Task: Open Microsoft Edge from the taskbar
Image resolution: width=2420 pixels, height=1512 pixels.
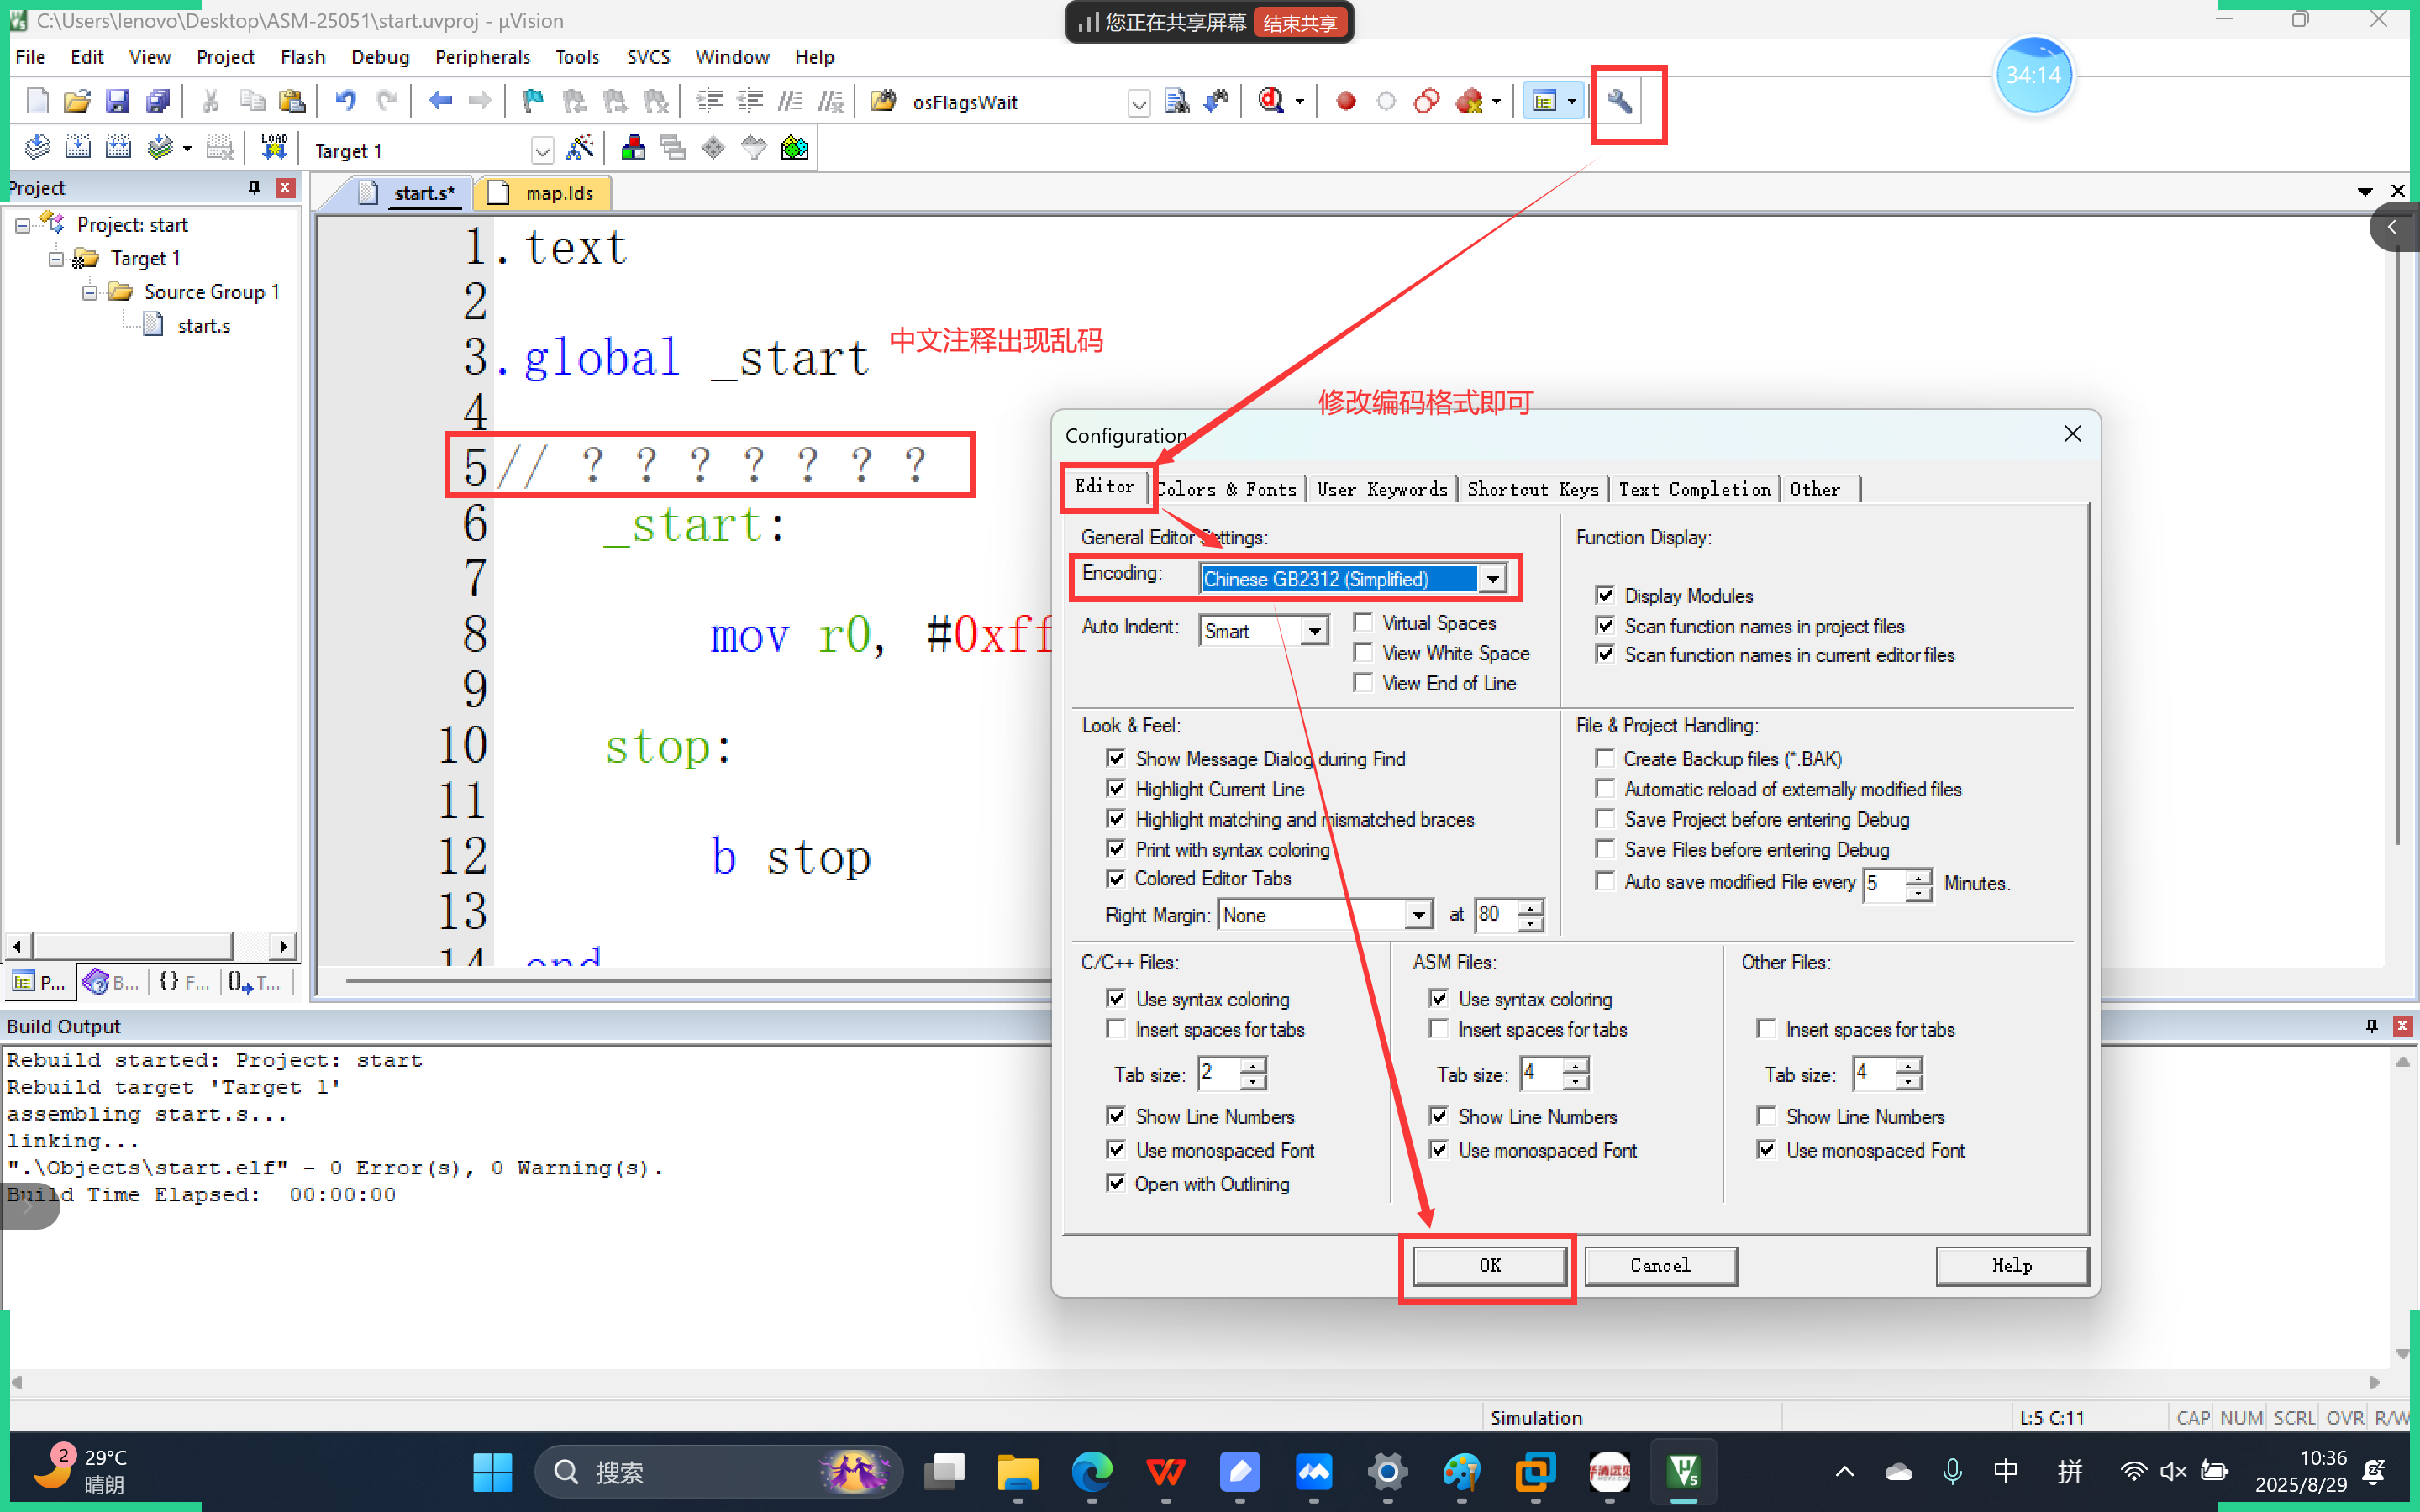Action: [1091, 1471]
